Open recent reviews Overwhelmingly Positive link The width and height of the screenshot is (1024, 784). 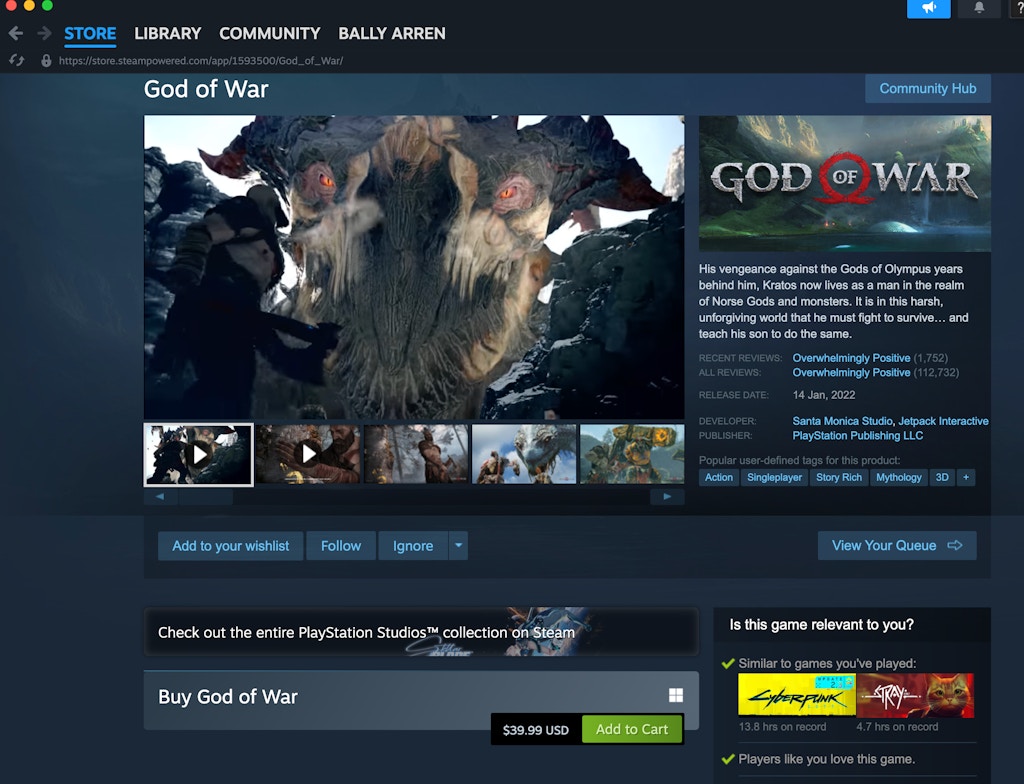[x=851, y=358]
